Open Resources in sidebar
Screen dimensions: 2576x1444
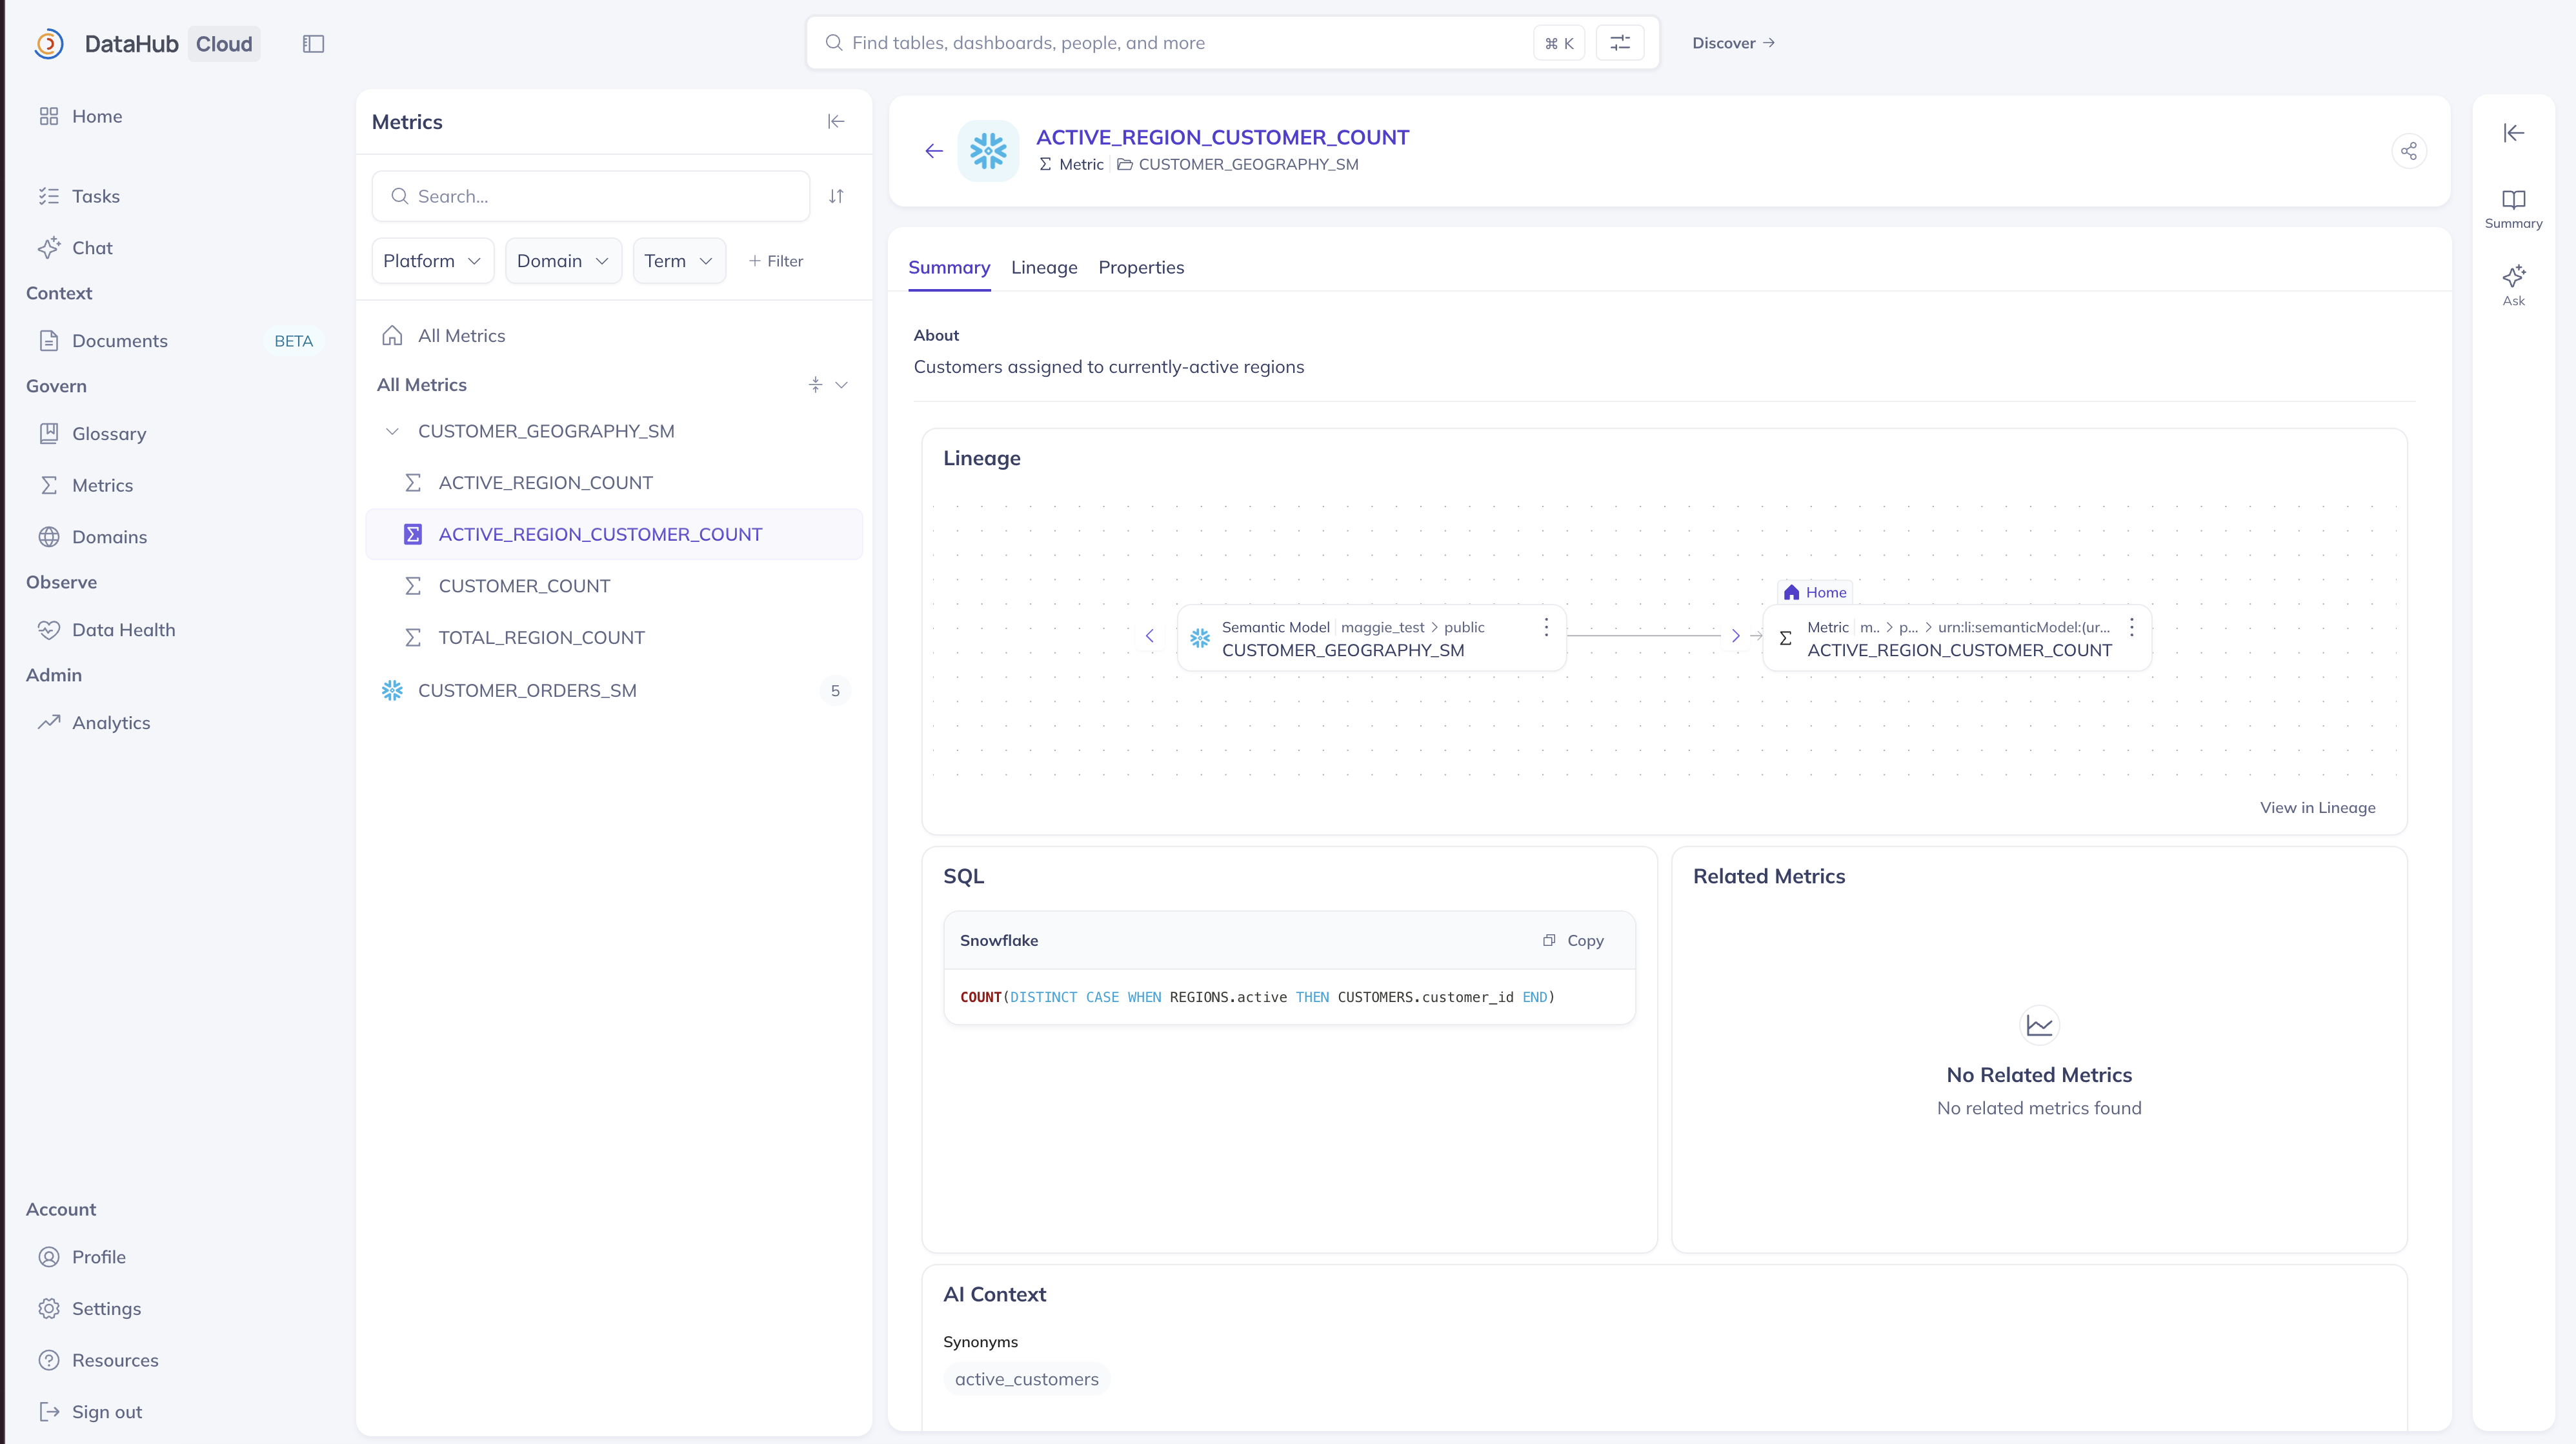coord(115,1360)
